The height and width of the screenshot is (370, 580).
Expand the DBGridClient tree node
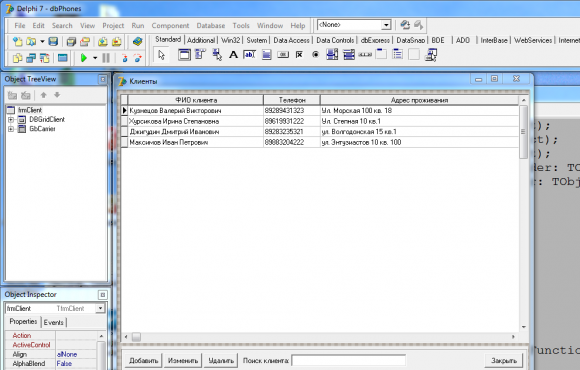coord(11,120)
